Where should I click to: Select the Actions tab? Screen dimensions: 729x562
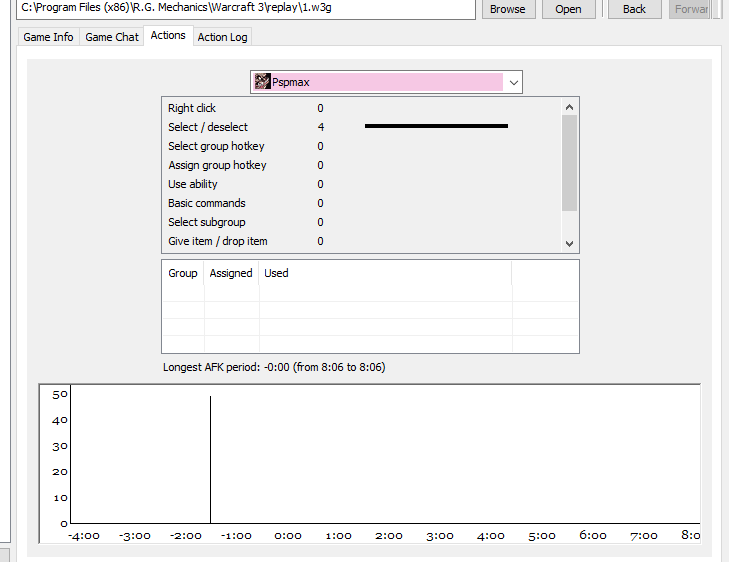coord(168,35)
